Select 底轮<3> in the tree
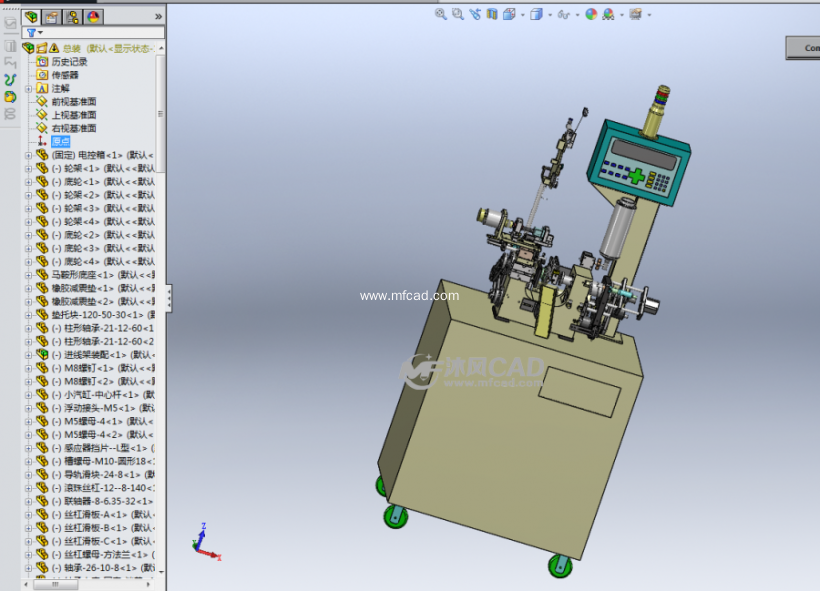Viewport: 820px width, 591px height. point(103,248)
